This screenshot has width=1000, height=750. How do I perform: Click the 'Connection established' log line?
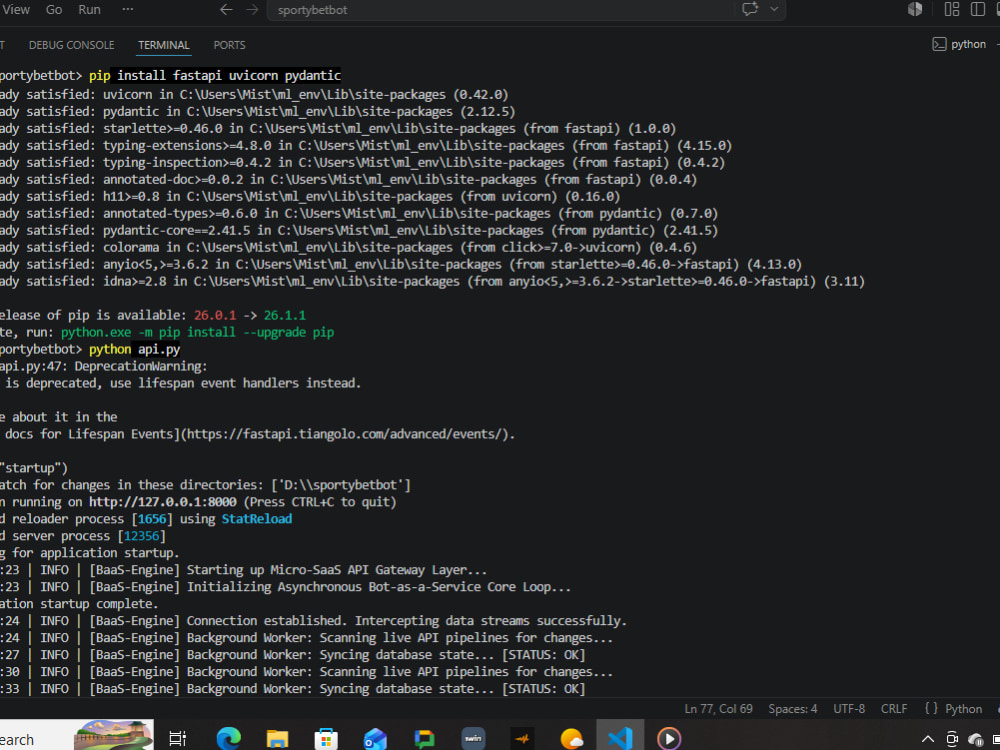pyautogui.click(x=314, y=621)
